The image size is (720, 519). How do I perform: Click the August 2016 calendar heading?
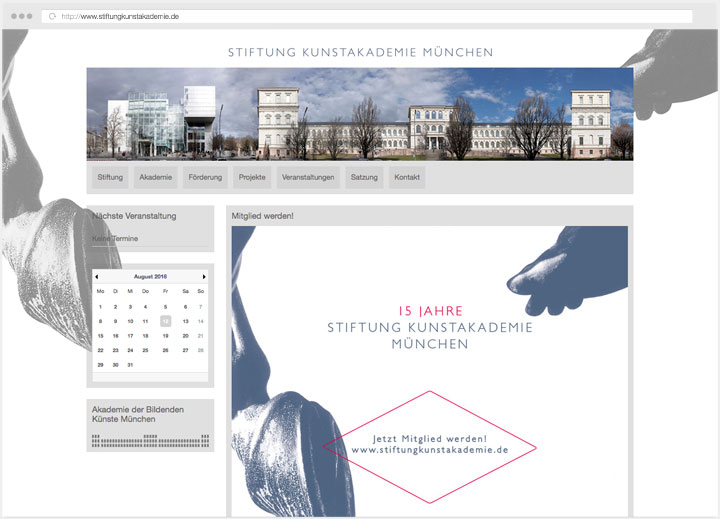tap(150, 276)
